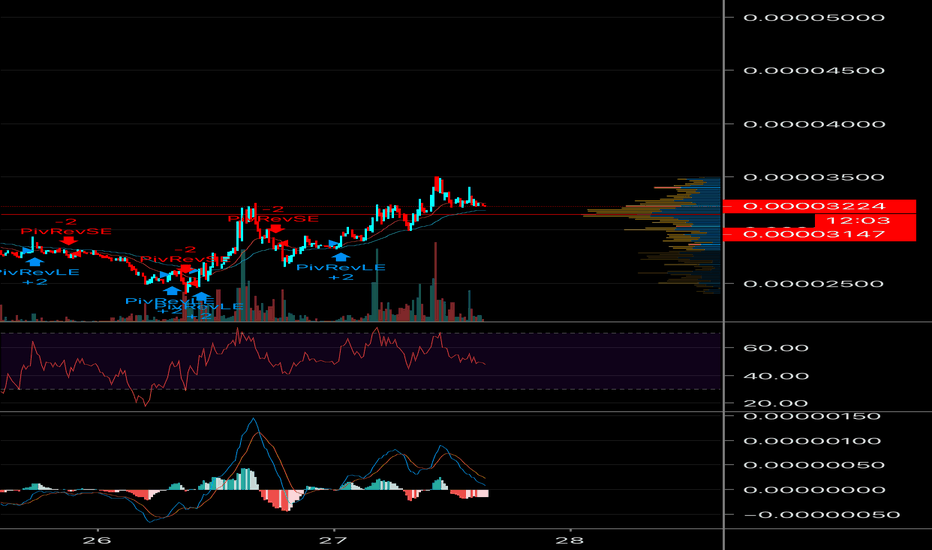Click date 27 on the time axis

(x=333, y=540)
